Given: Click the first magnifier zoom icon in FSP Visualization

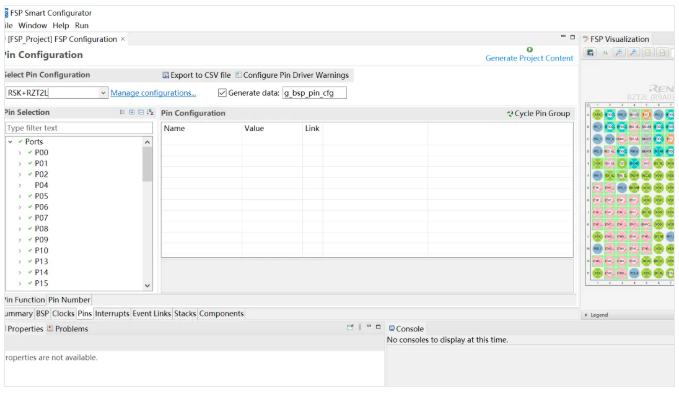Looking at the screenshot, I should tap(619, 53).
